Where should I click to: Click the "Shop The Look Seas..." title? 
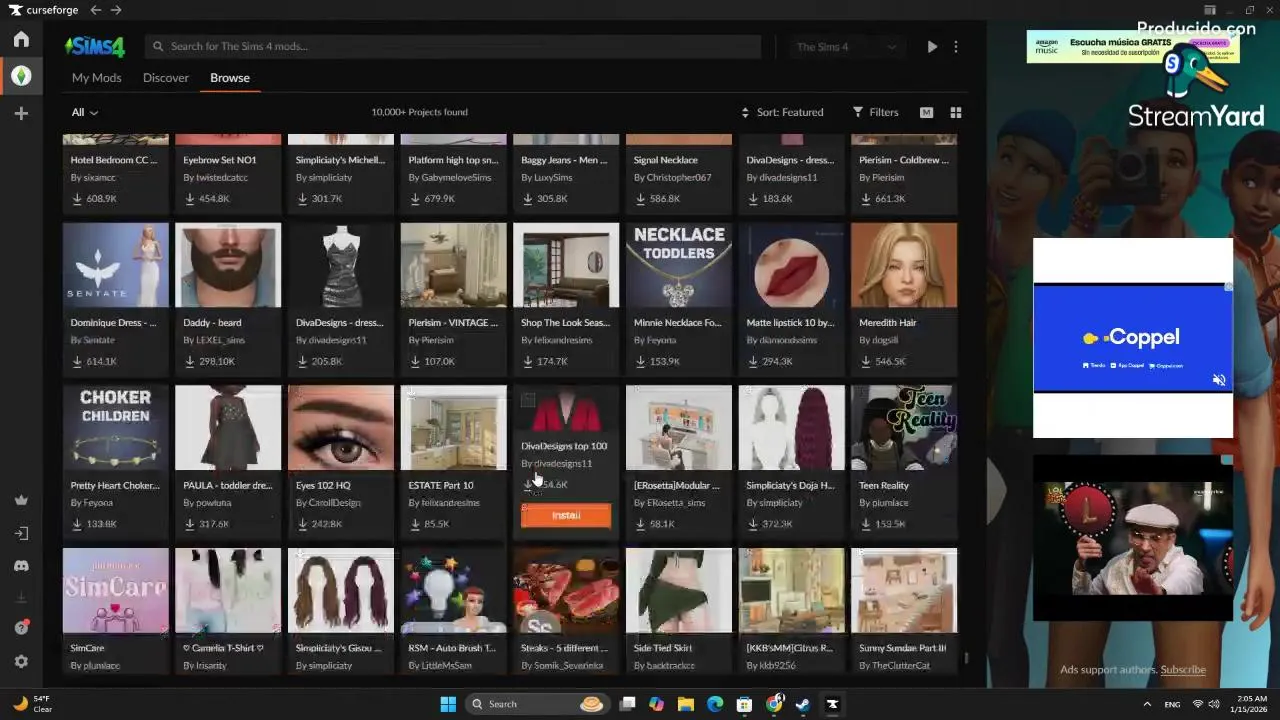point(565,323)
